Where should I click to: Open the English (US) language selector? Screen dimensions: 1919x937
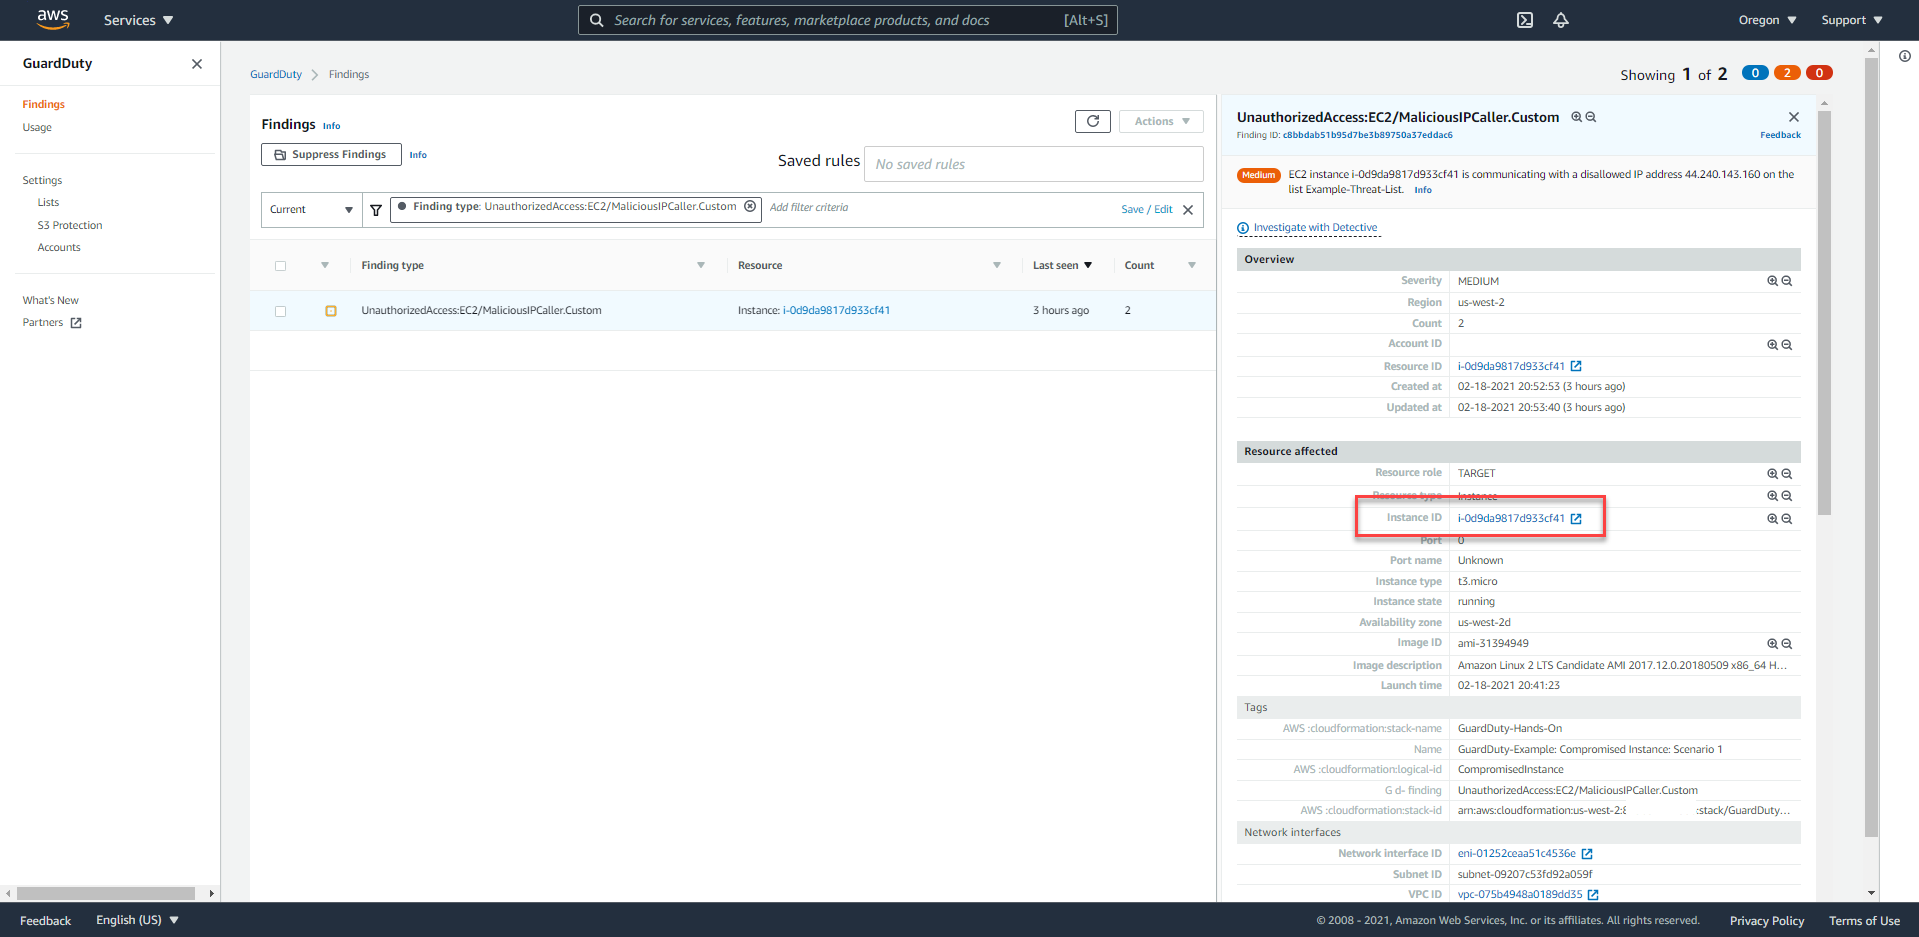pos(137,920)
